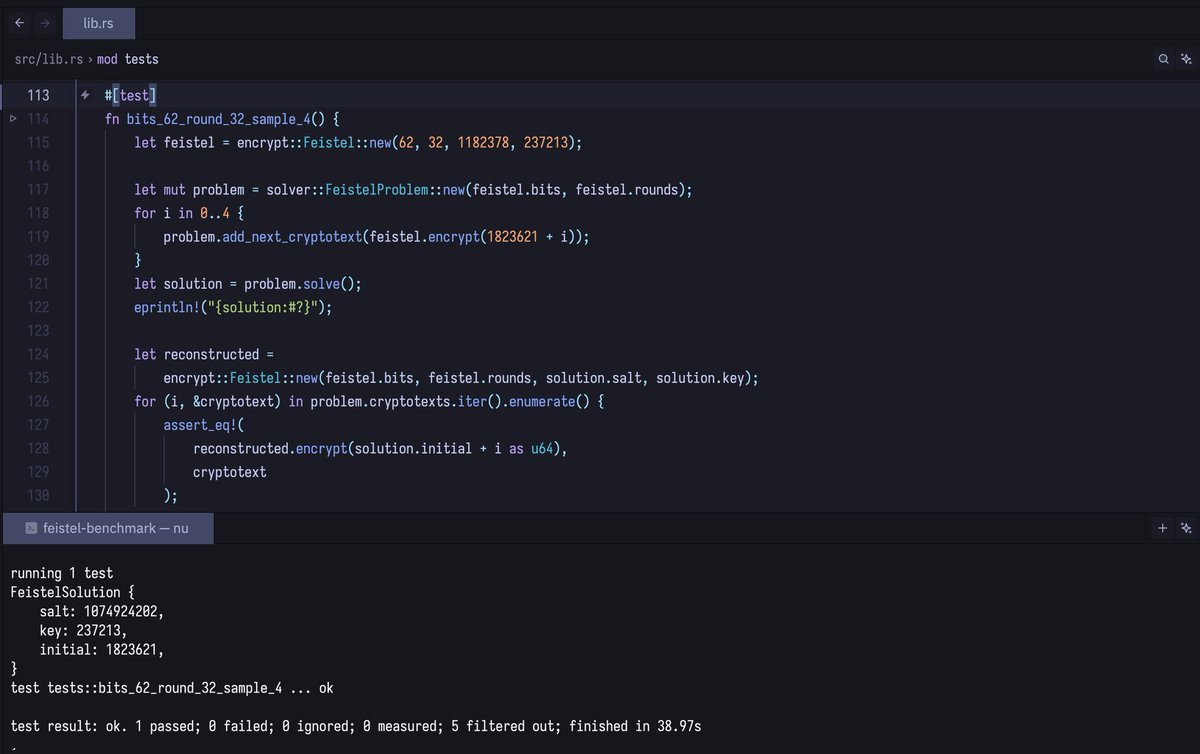This screenshot has width=1200, height=754.
Task: Click solution.salt argument on line 125
Action: [x=593, y=378]
